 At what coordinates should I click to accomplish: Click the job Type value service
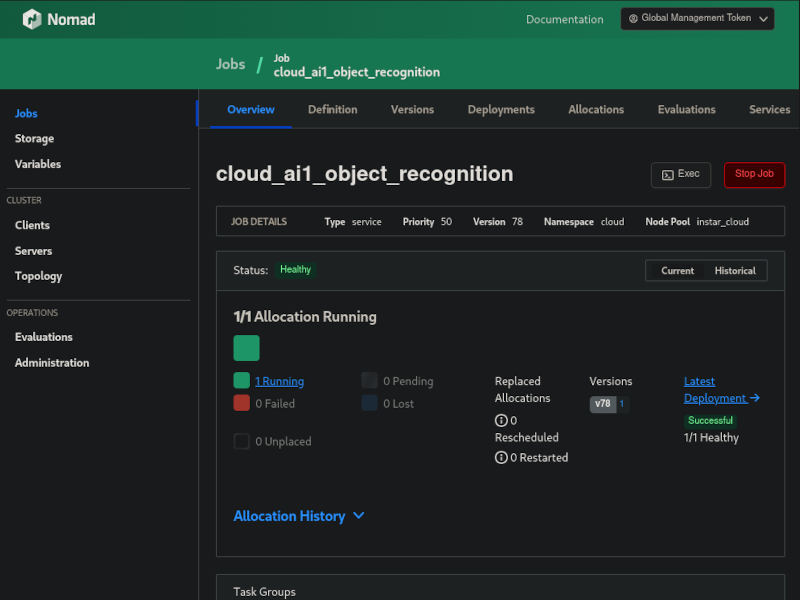(366, 222)
